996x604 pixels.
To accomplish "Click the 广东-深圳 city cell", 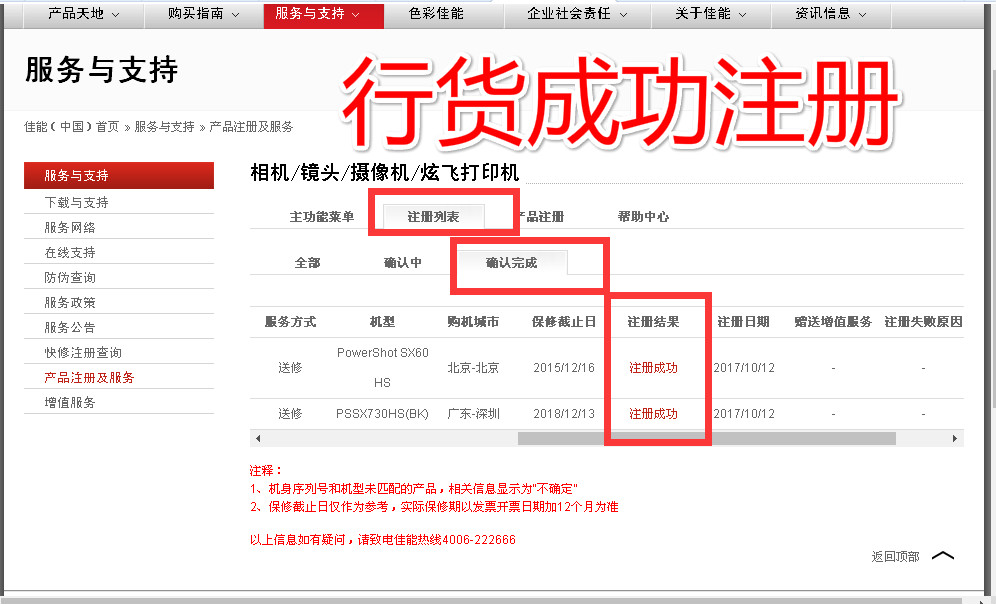I will (473, 414).
